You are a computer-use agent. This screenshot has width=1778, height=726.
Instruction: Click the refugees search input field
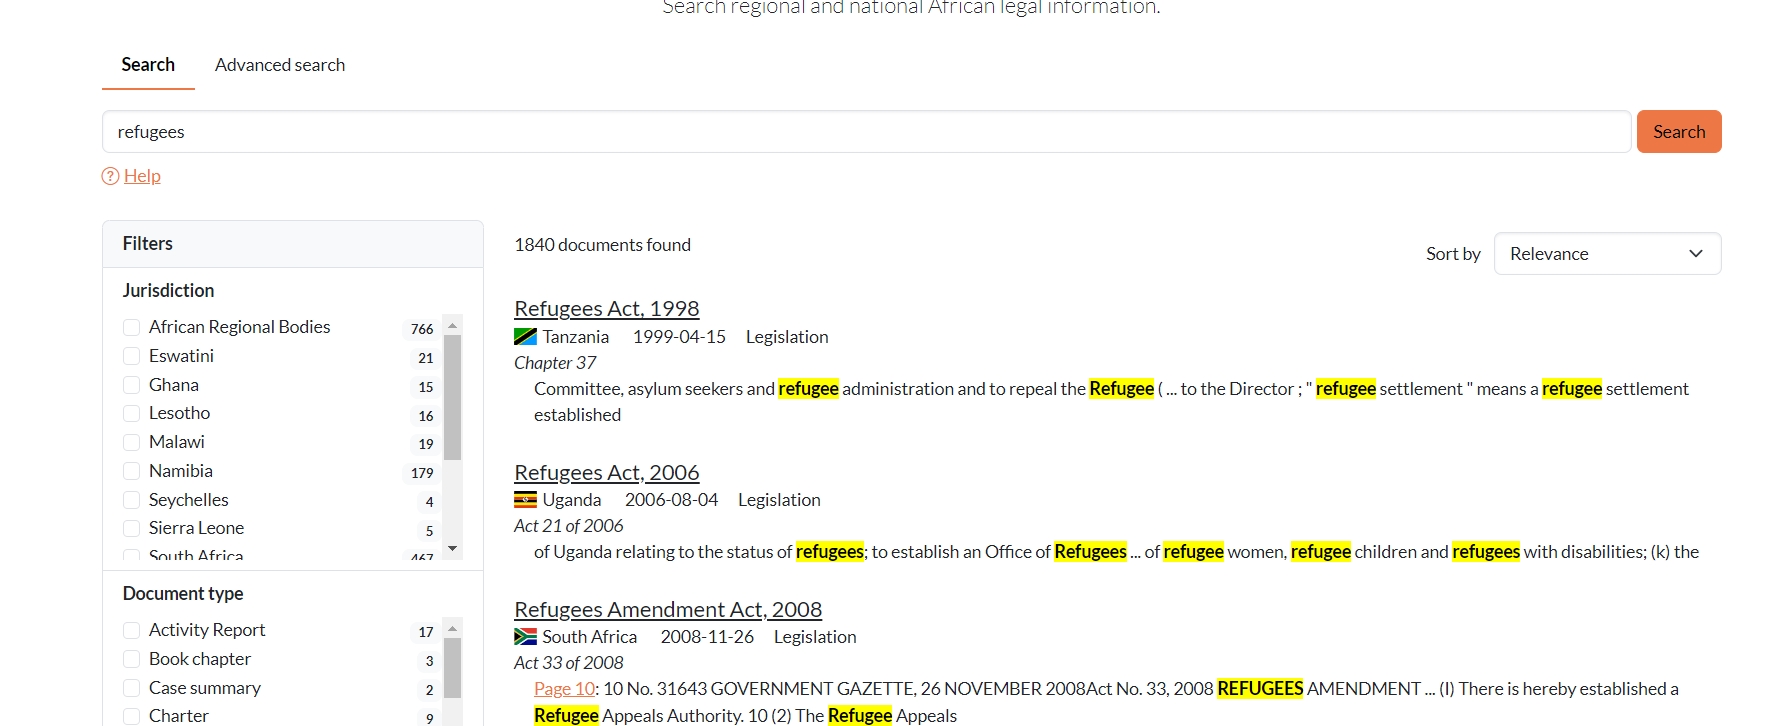(x=866, y=132)
